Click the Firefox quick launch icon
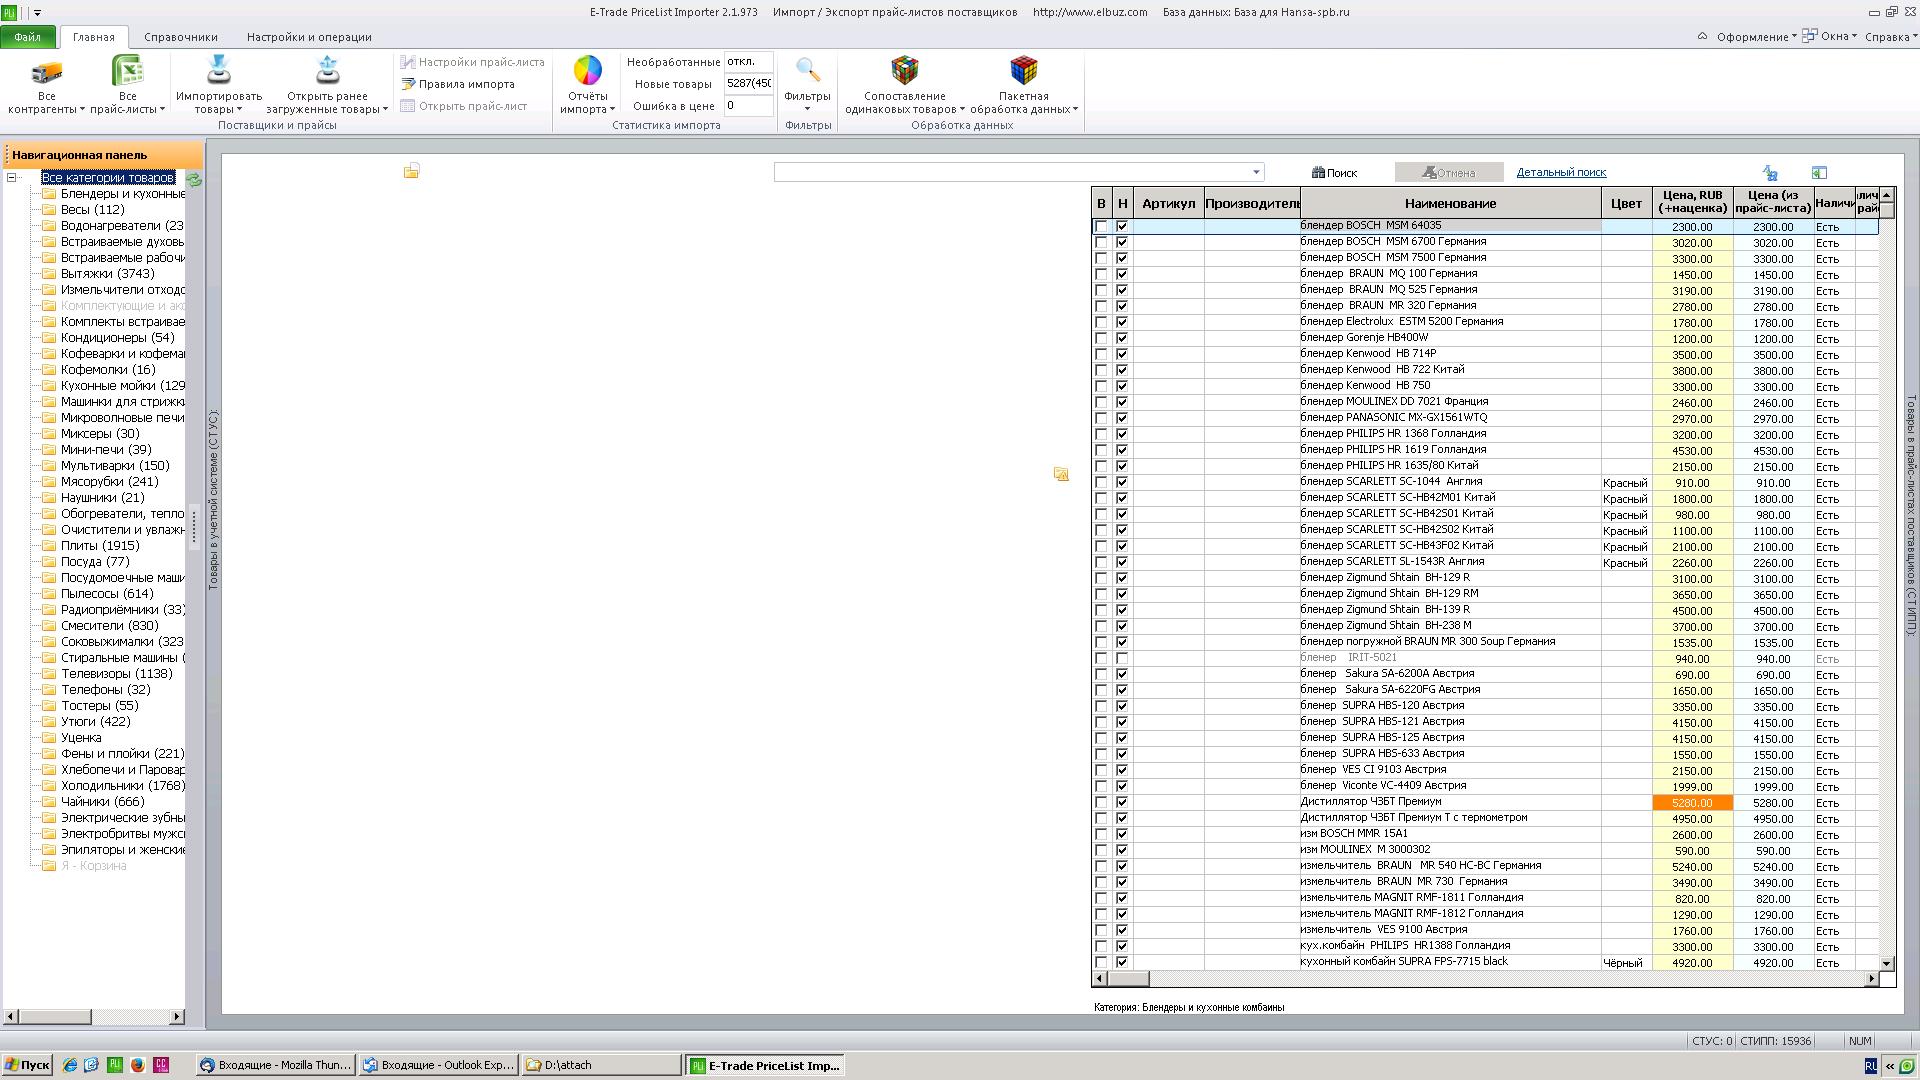The image size is (1920, 1080). coord(137,1065)
